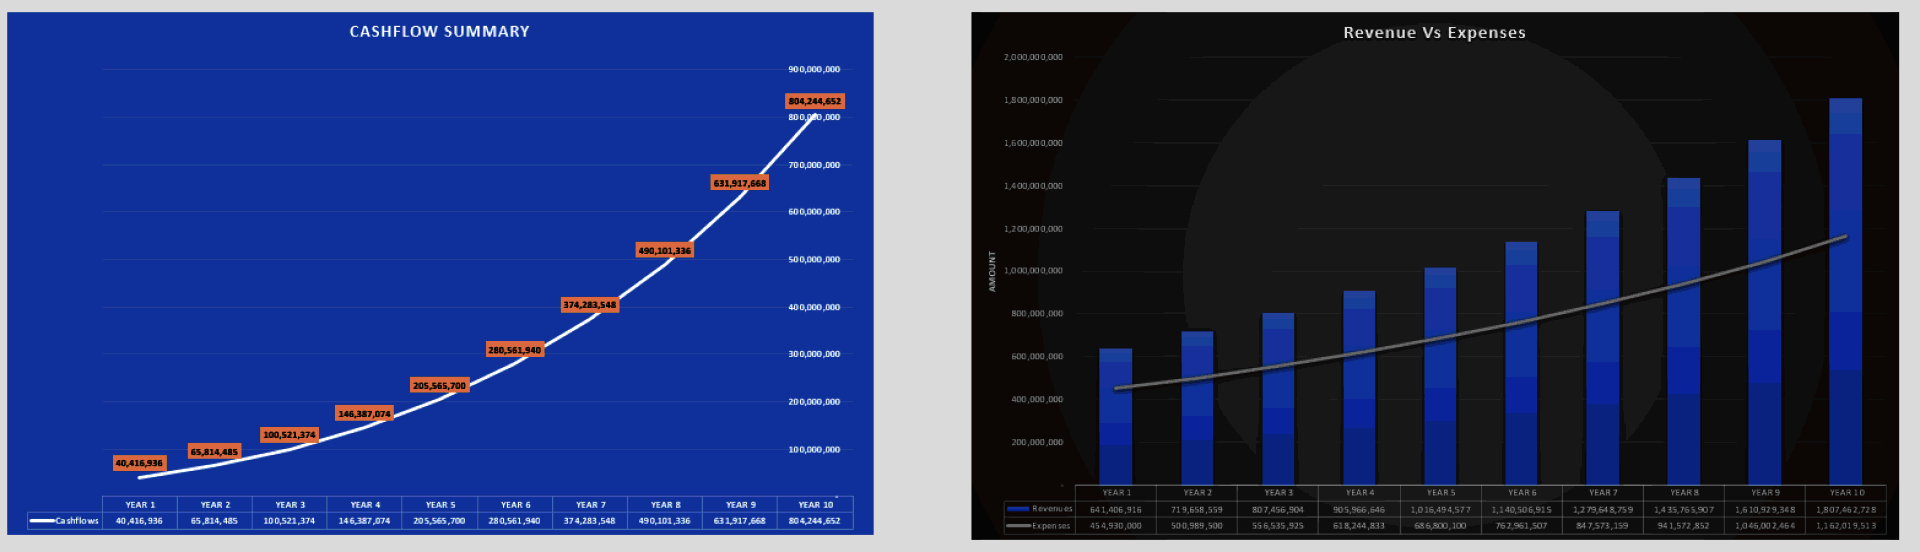
Task: Click the 100,000,000 cashflow axis label
Action: click(x=814, y=449)
